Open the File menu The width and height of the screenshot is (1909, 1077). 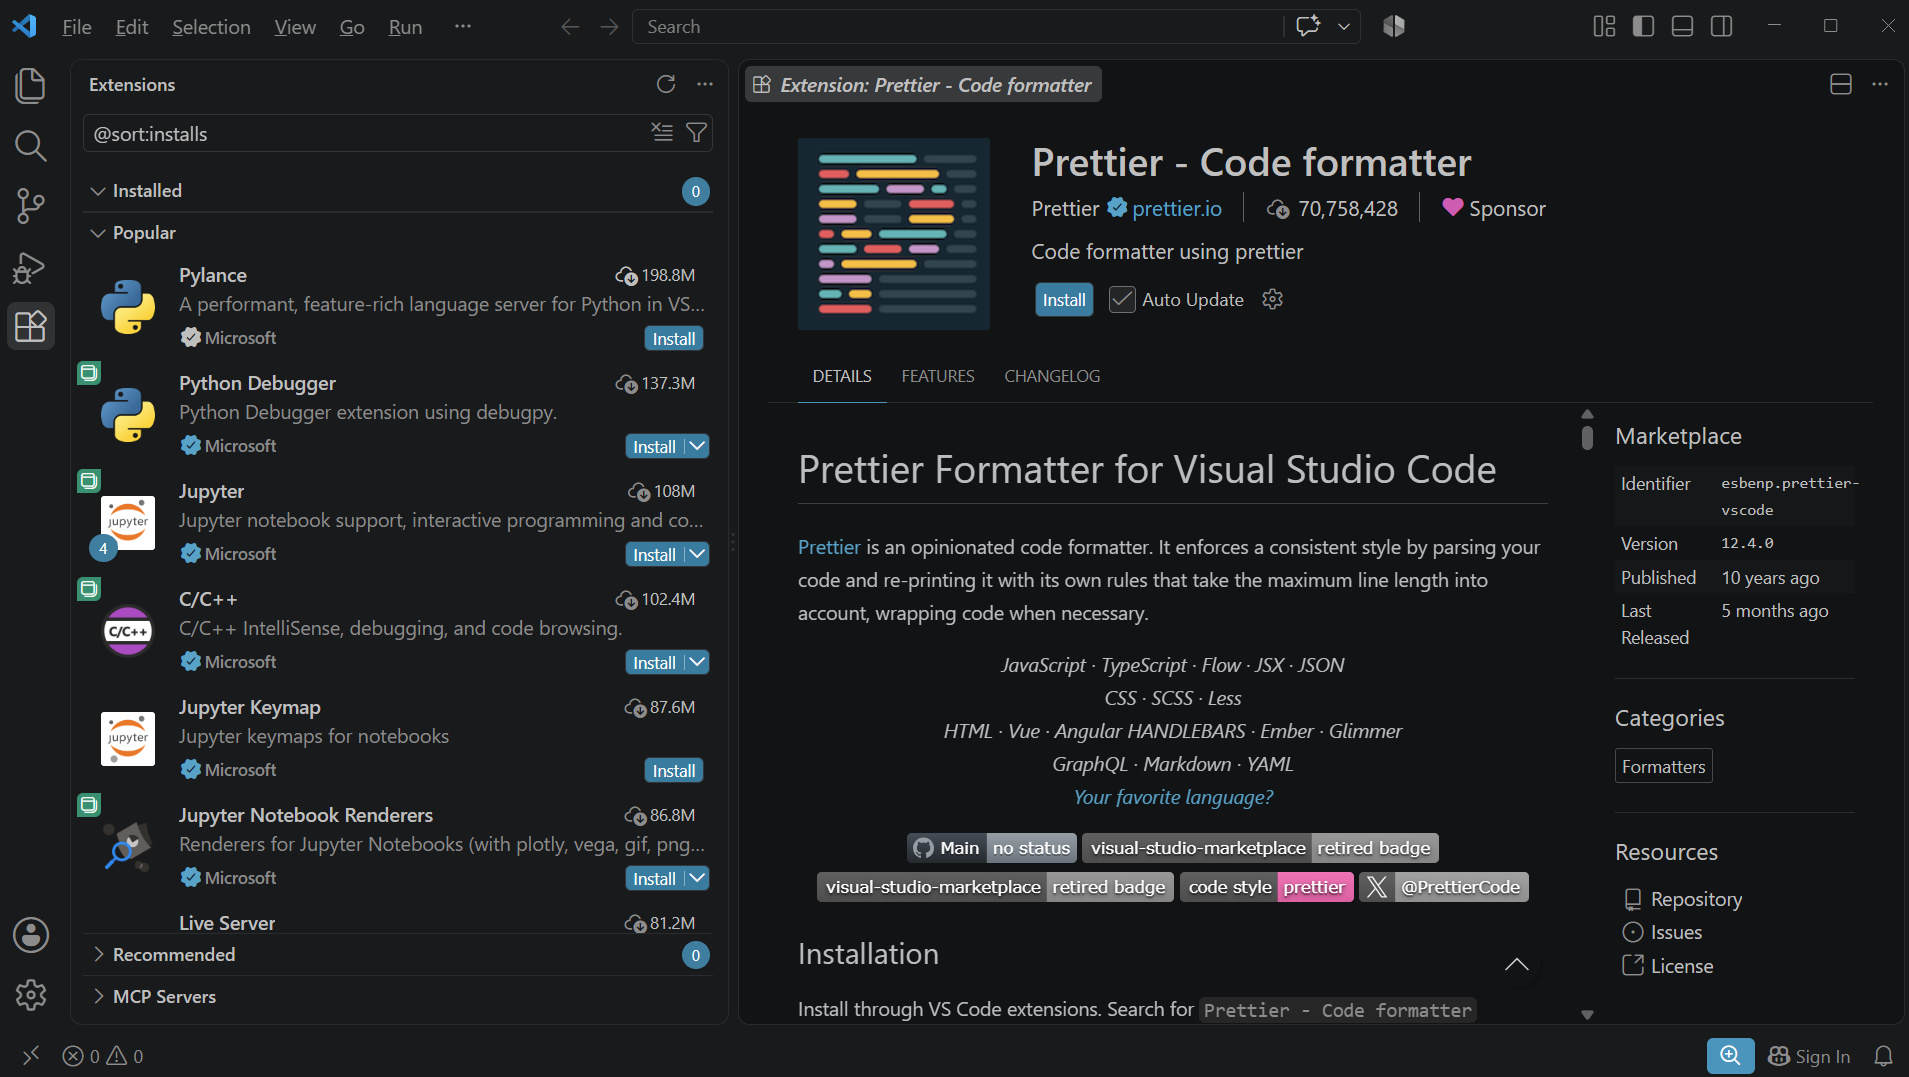click(77, 27)
